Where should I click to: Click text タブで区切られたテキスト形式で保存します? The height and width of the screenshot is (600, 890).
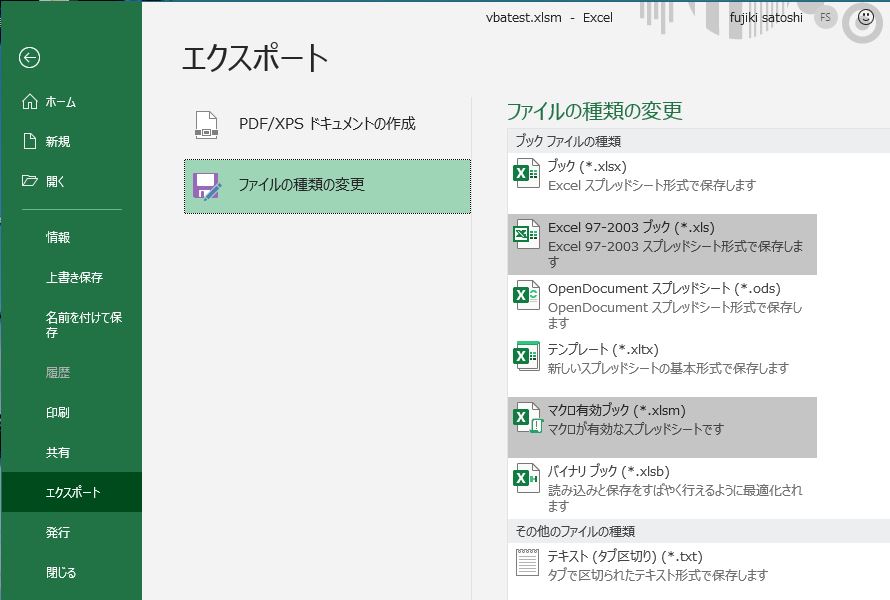[x=657, y=575]
